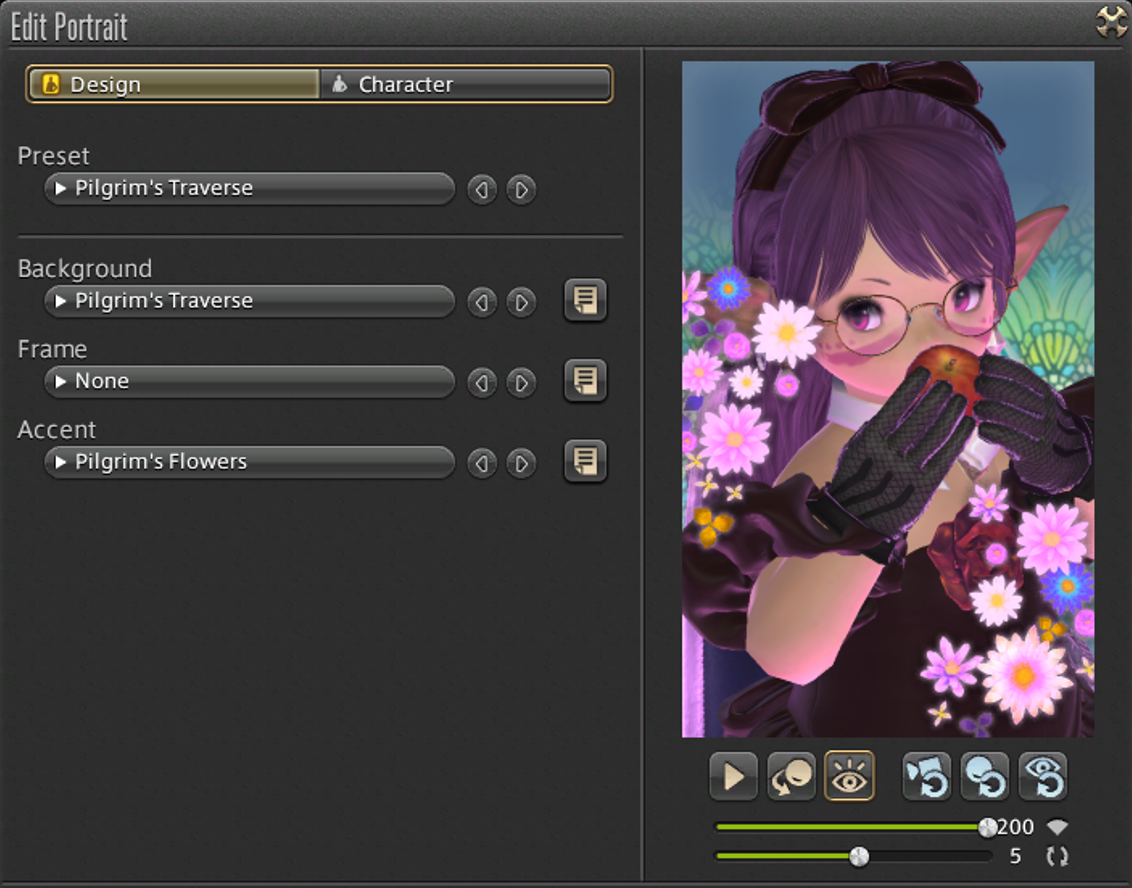Open the Frame list icon

(x=585, y=380)
